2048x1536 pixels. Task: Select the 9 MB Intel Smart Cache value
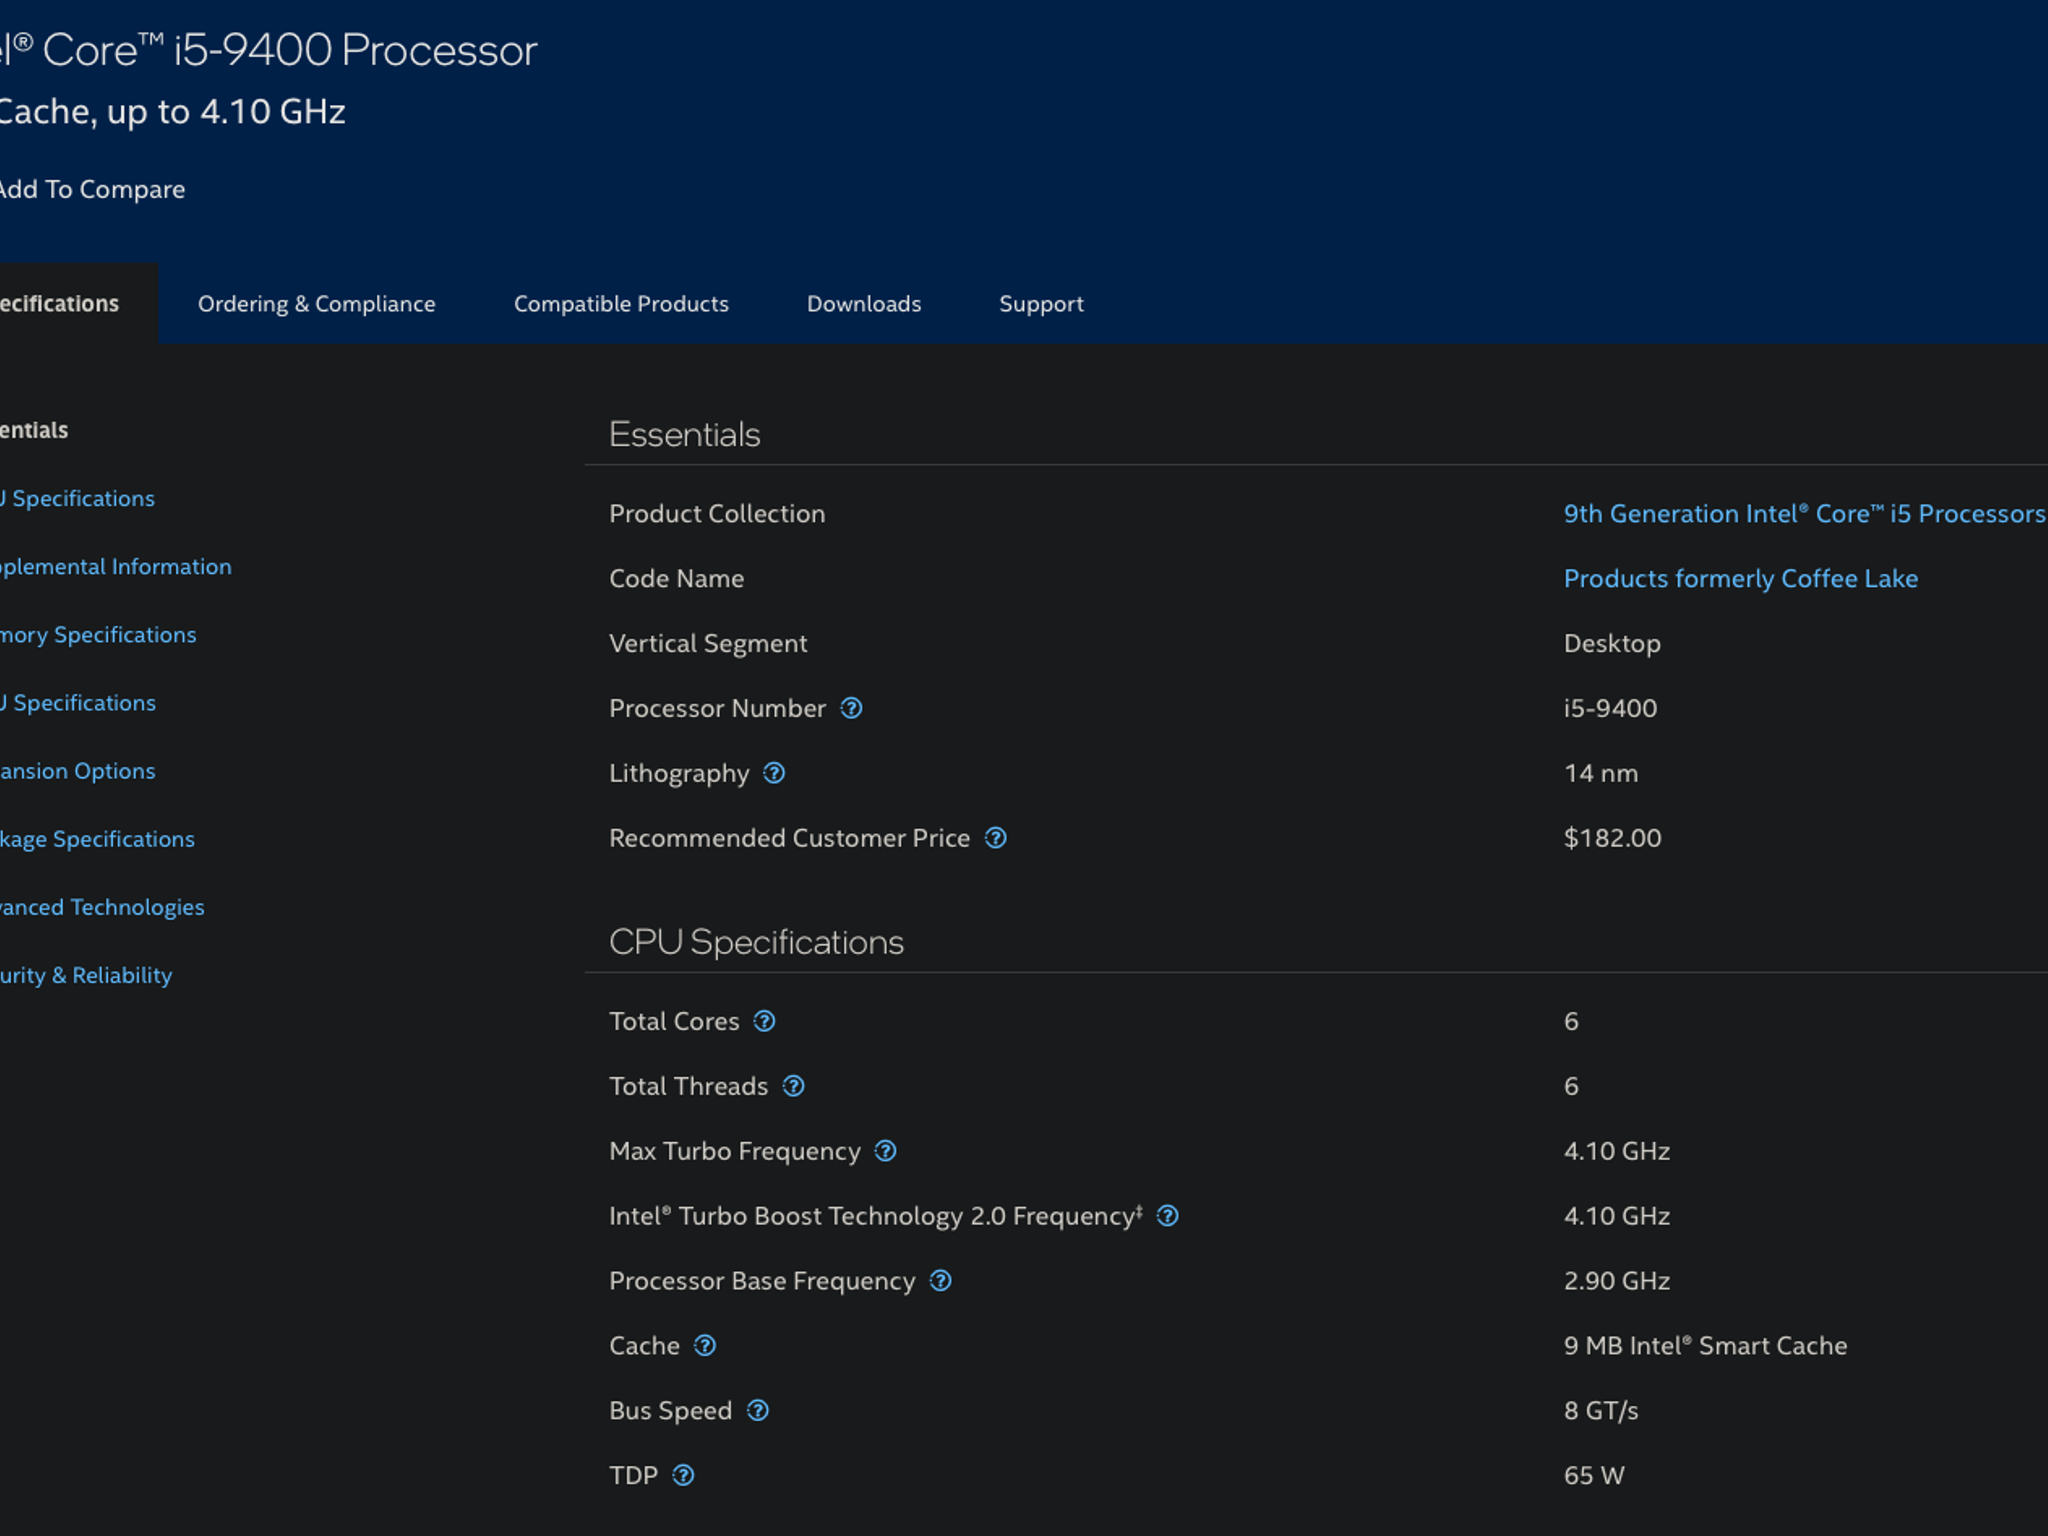[x=1705, y=1346]
